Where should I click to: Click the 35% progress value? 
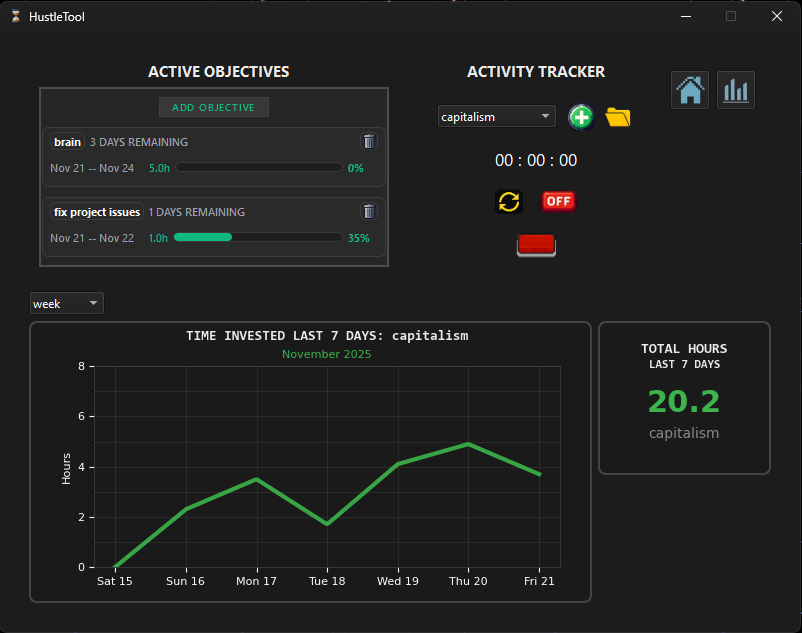click(359, 238)
